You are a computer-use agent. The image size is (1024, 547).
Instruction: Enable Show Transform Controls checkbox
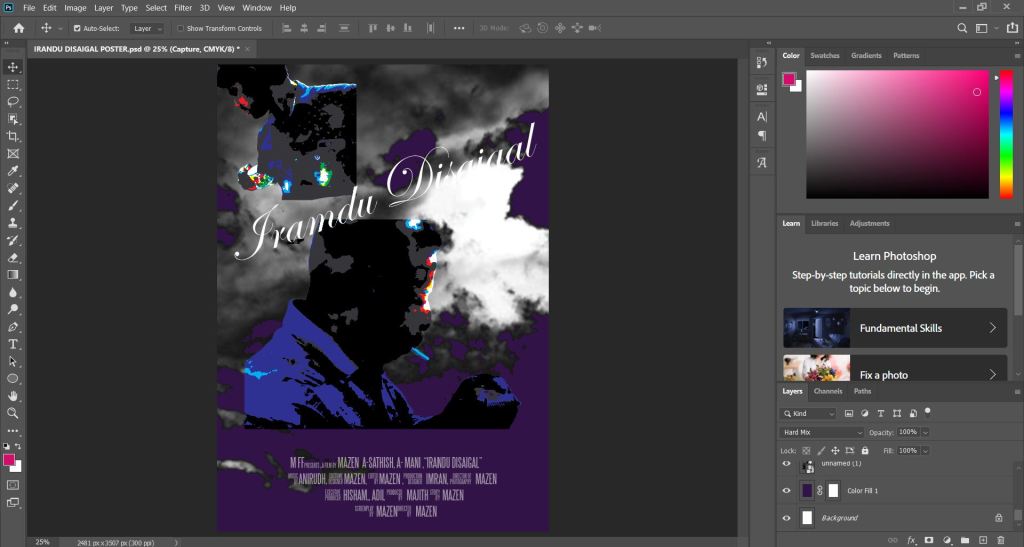point(181,29)
